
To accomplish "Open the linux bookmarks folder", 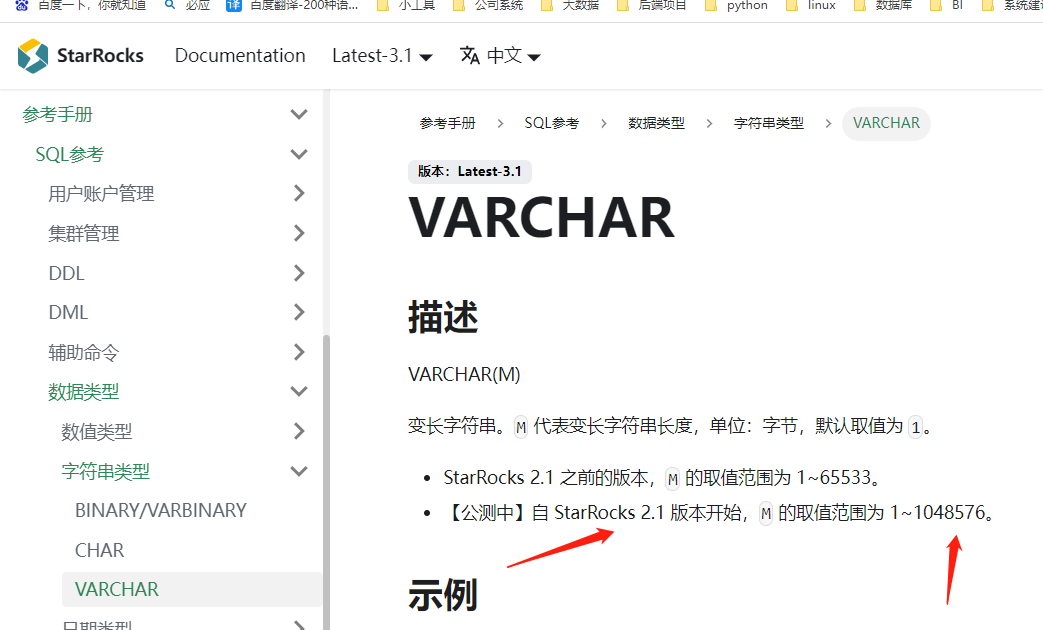I will (811, 5).
